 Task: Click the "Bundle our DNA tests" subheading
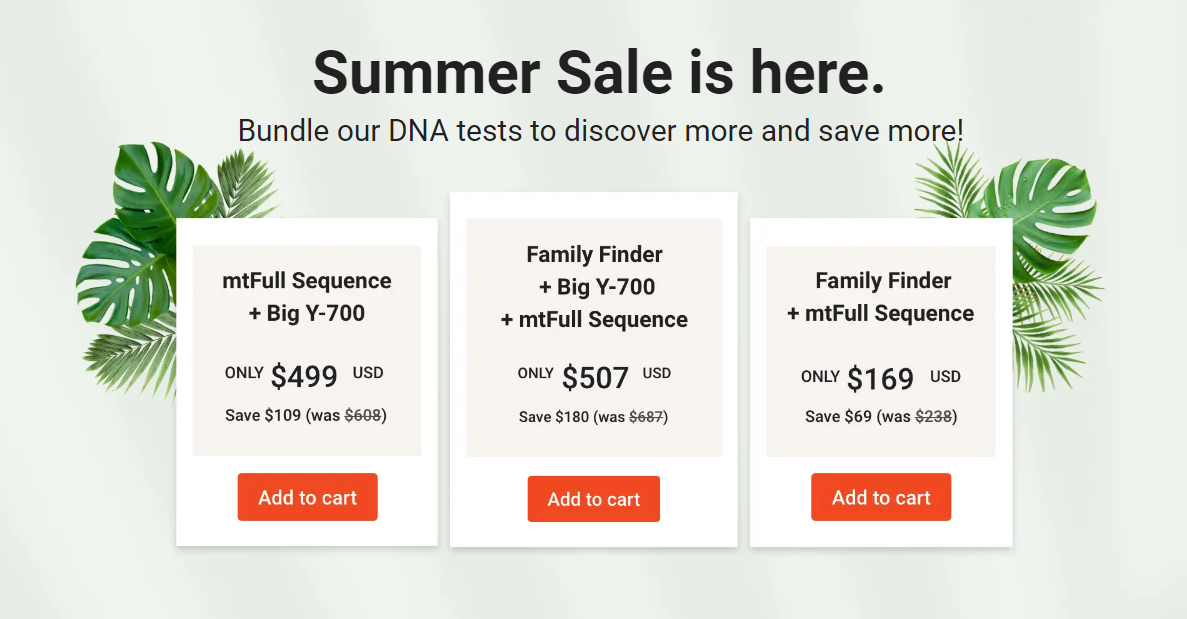point(600,130)
